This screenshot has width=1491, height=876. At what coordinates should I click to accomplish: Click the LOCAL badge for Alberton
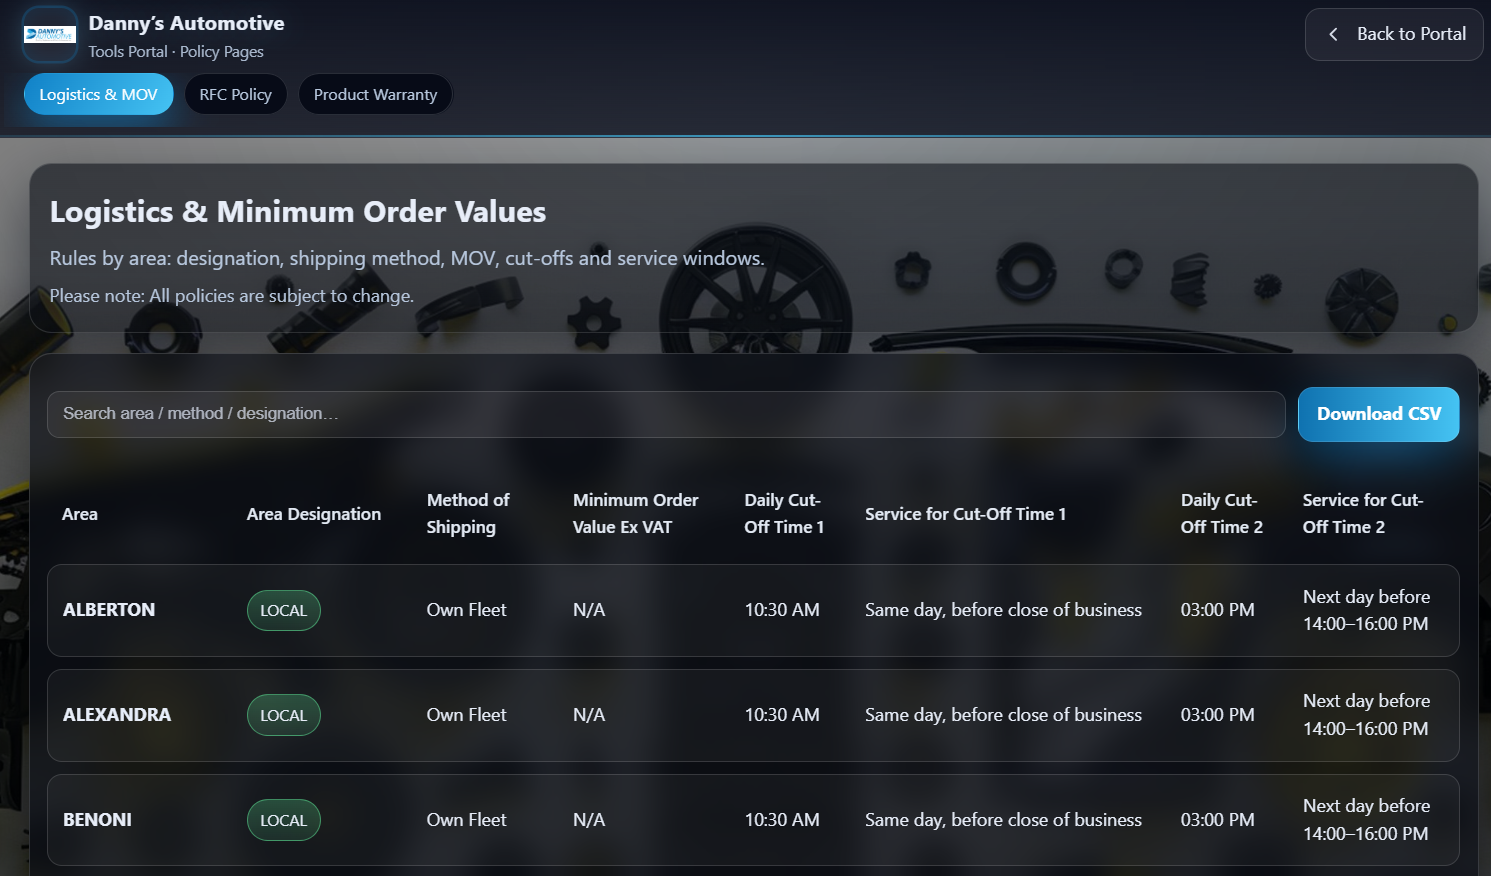283,611
